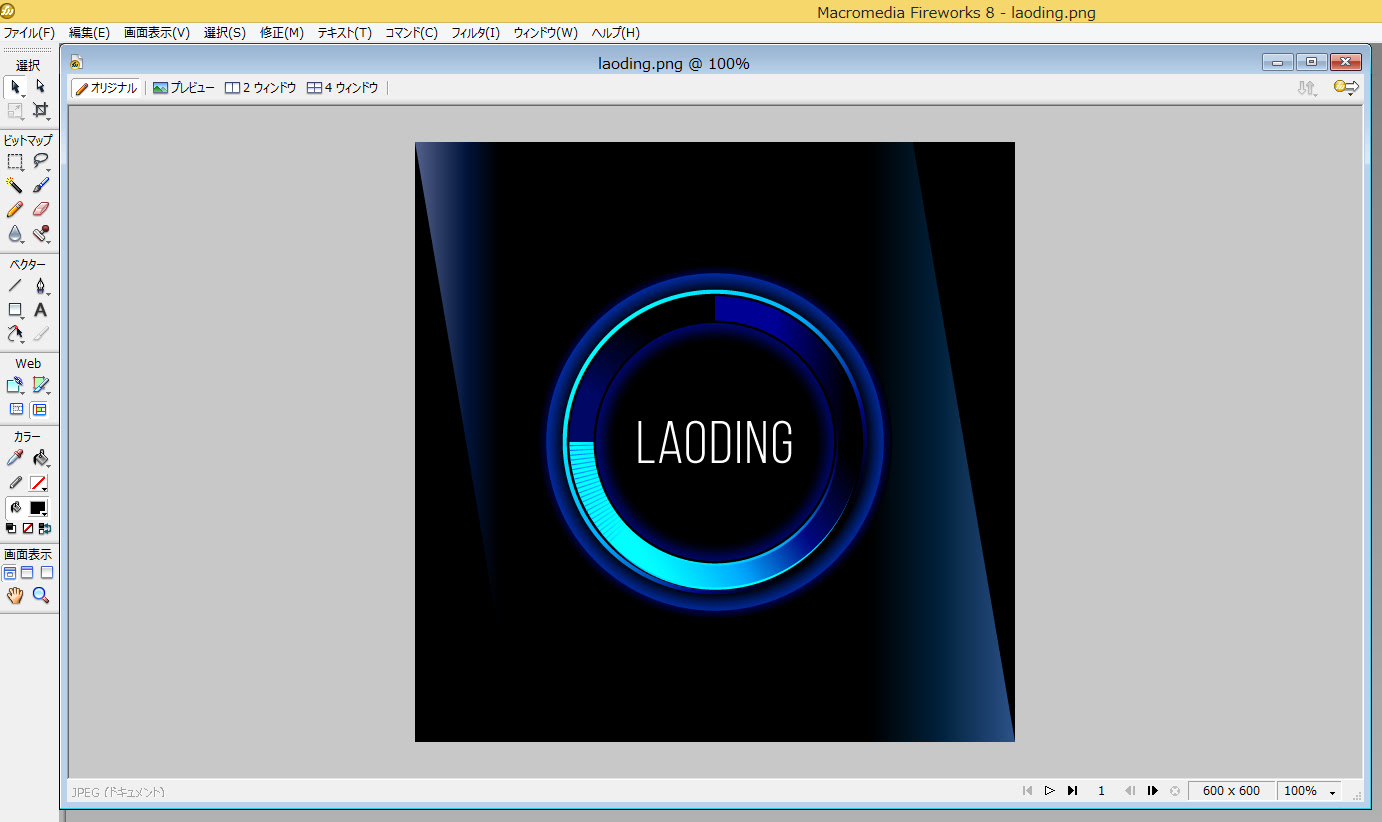Show slices and hotspots
The height and width of the screenshot is (822, 1382).
coord(39,409)
